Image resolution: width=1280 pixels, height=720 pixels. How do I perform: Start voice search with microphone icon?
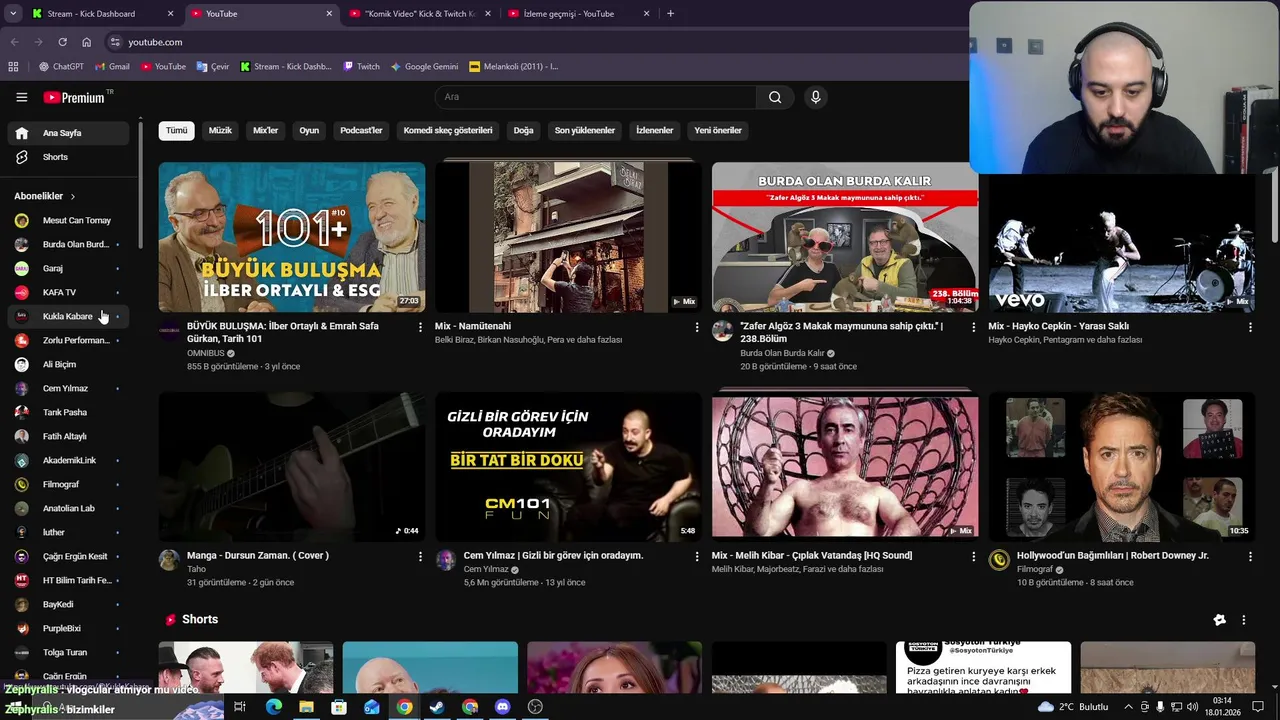(816, 97)
